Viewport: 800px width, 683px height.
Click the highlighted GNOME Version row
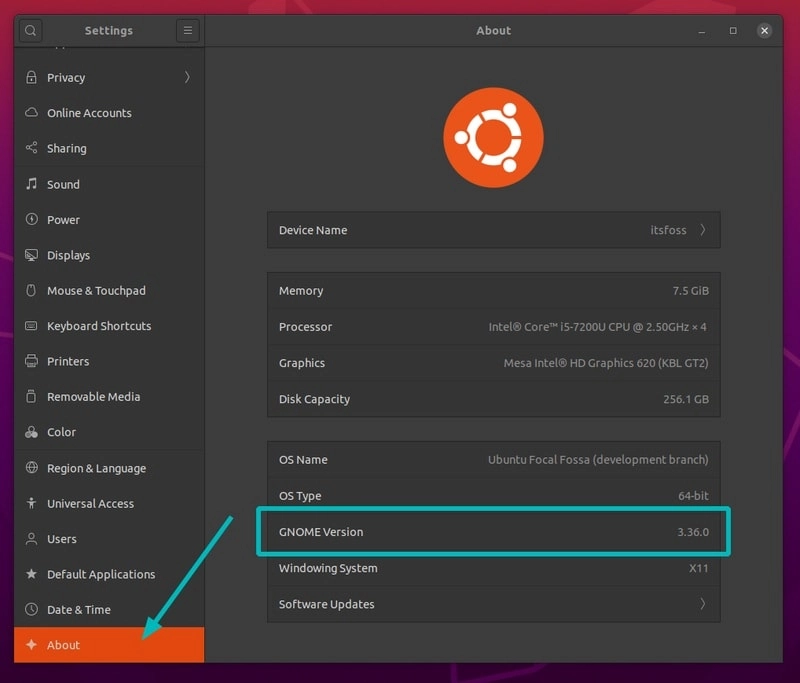click(x=493, y=531)
